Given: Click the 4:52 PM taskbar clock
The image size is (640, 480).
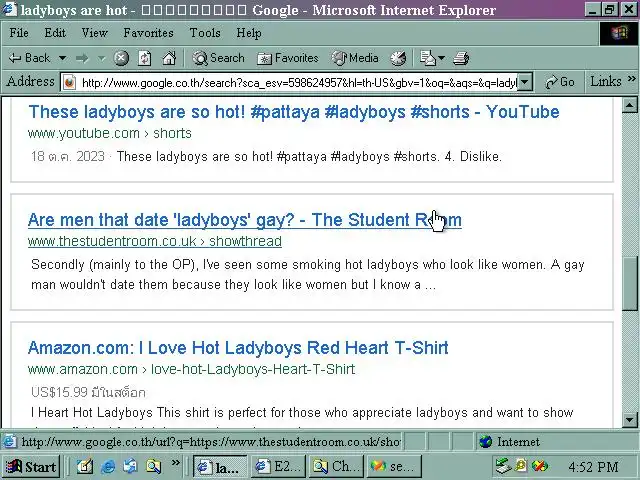Looking at the screenshot, I should (593, 467).
